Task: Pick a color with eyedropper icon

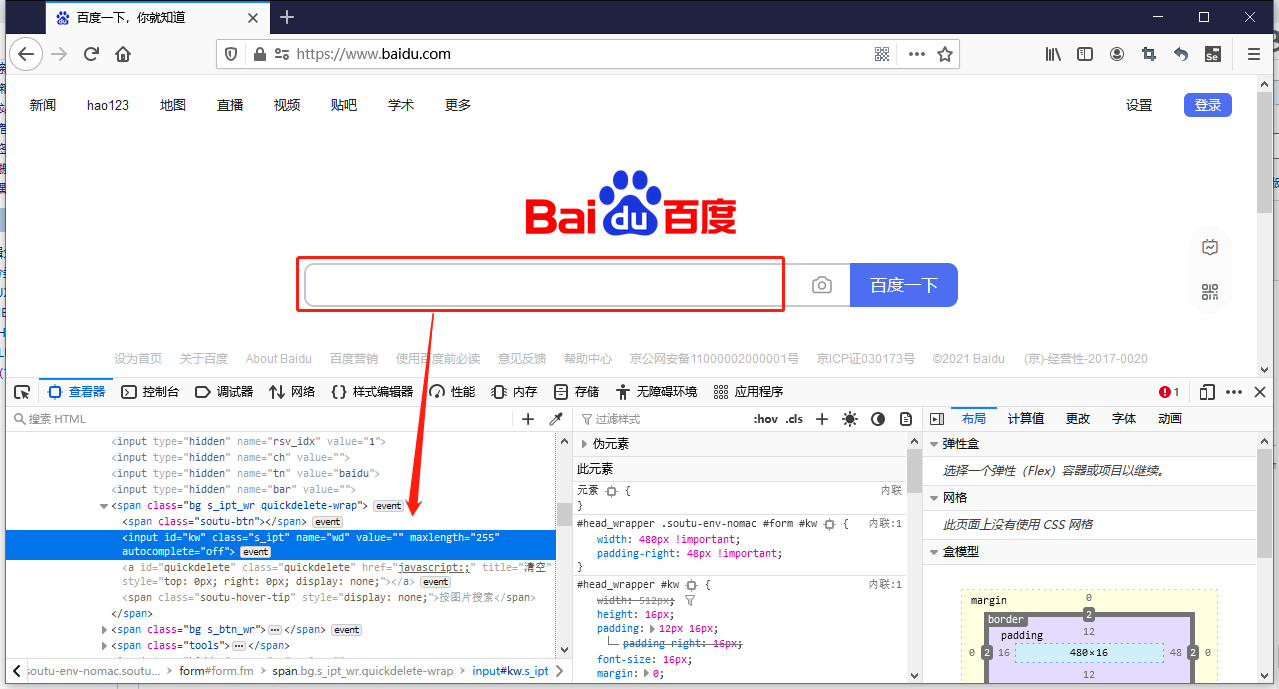Action: tap(557, 419)
